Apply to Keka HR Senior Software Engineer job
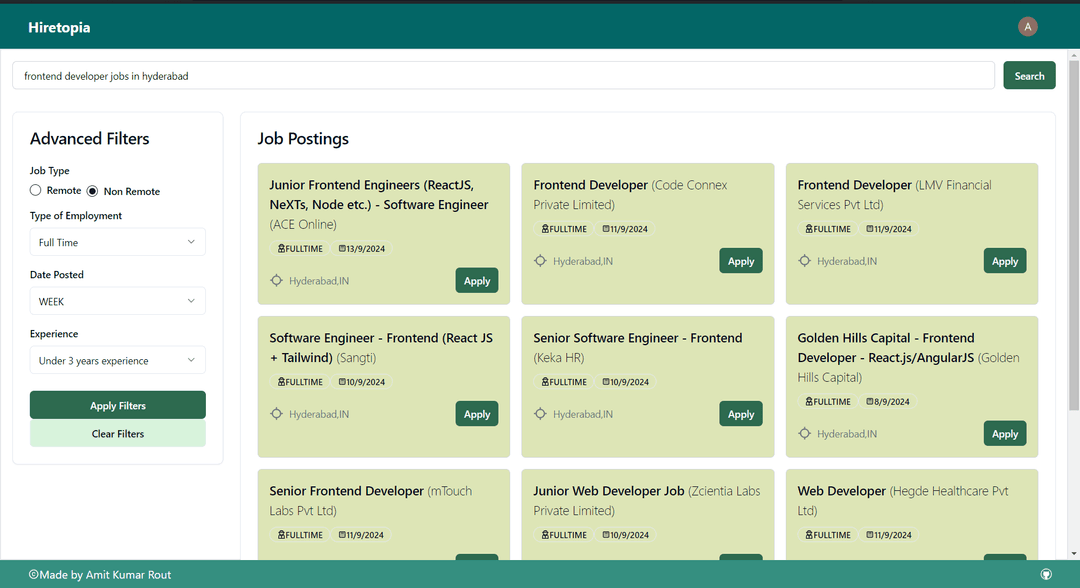The width and height of the screenshot is (1080, 588). click(740, 414)
